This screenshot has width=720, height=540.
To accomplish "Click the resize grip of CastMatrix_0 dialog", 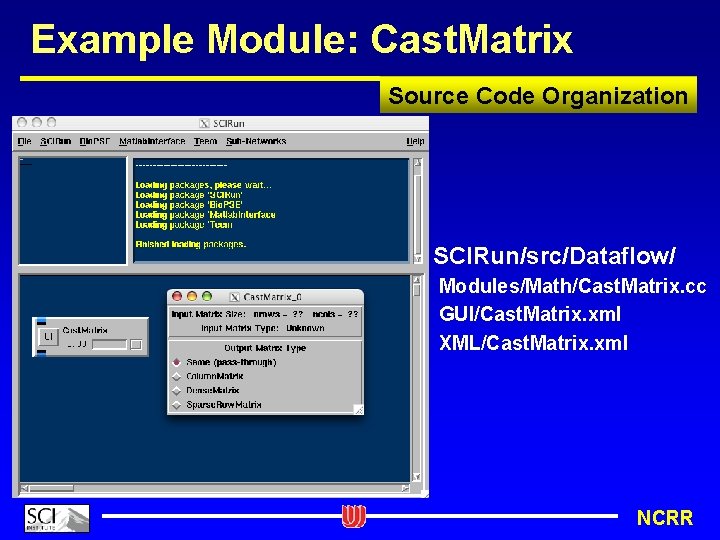I will pyautogui.click(x=358, y=410).
